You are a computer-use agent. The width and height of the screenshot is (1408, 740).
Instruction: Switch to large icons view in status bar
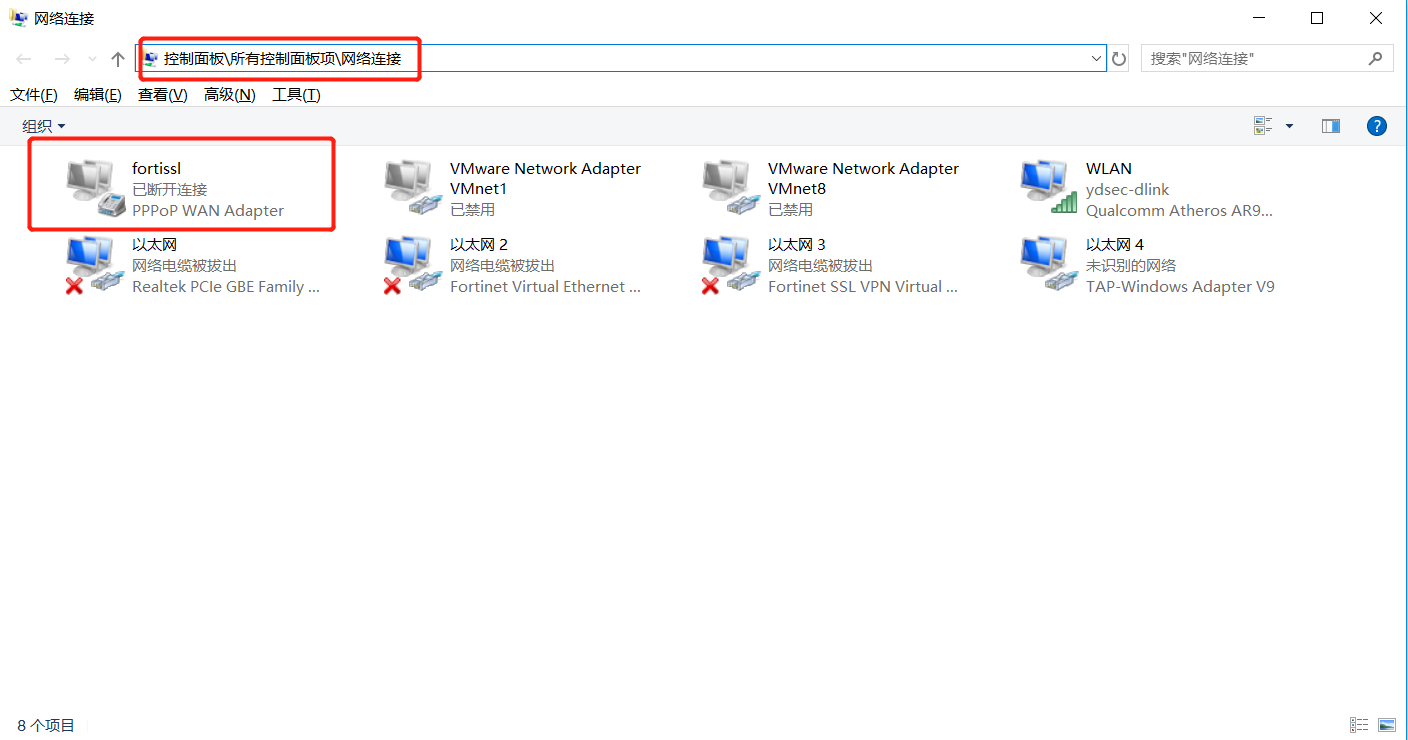click(x=1386, y=725)
